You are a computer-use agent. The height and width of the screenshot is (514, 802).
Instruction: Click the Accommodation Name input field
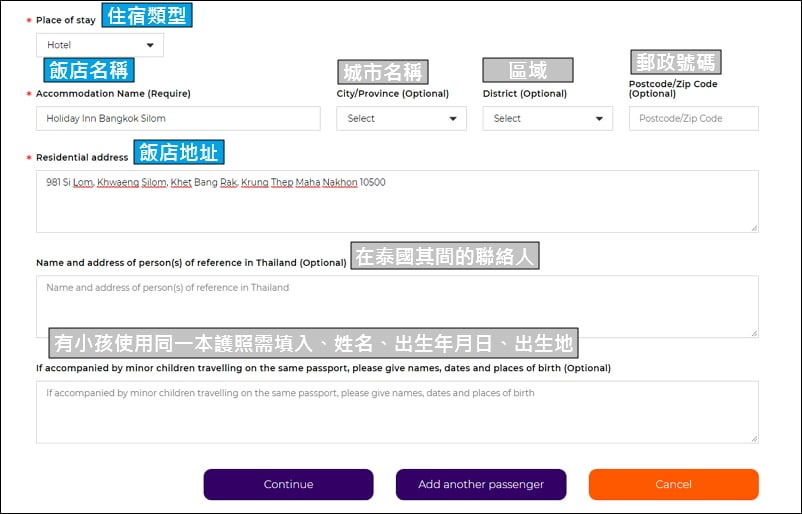click(178, 119)
